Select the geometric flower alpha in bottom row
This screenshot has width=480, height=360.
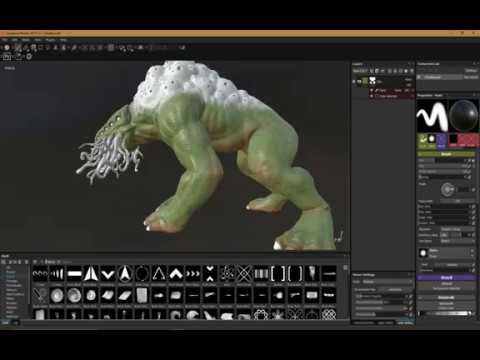(x=261, y=314)
